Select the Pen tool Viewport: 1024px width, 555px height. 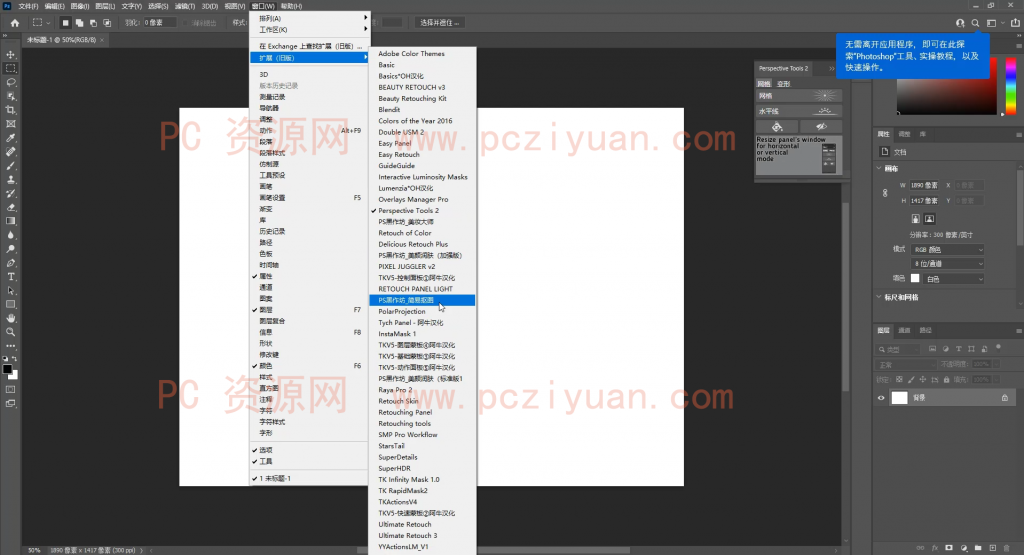11,263
